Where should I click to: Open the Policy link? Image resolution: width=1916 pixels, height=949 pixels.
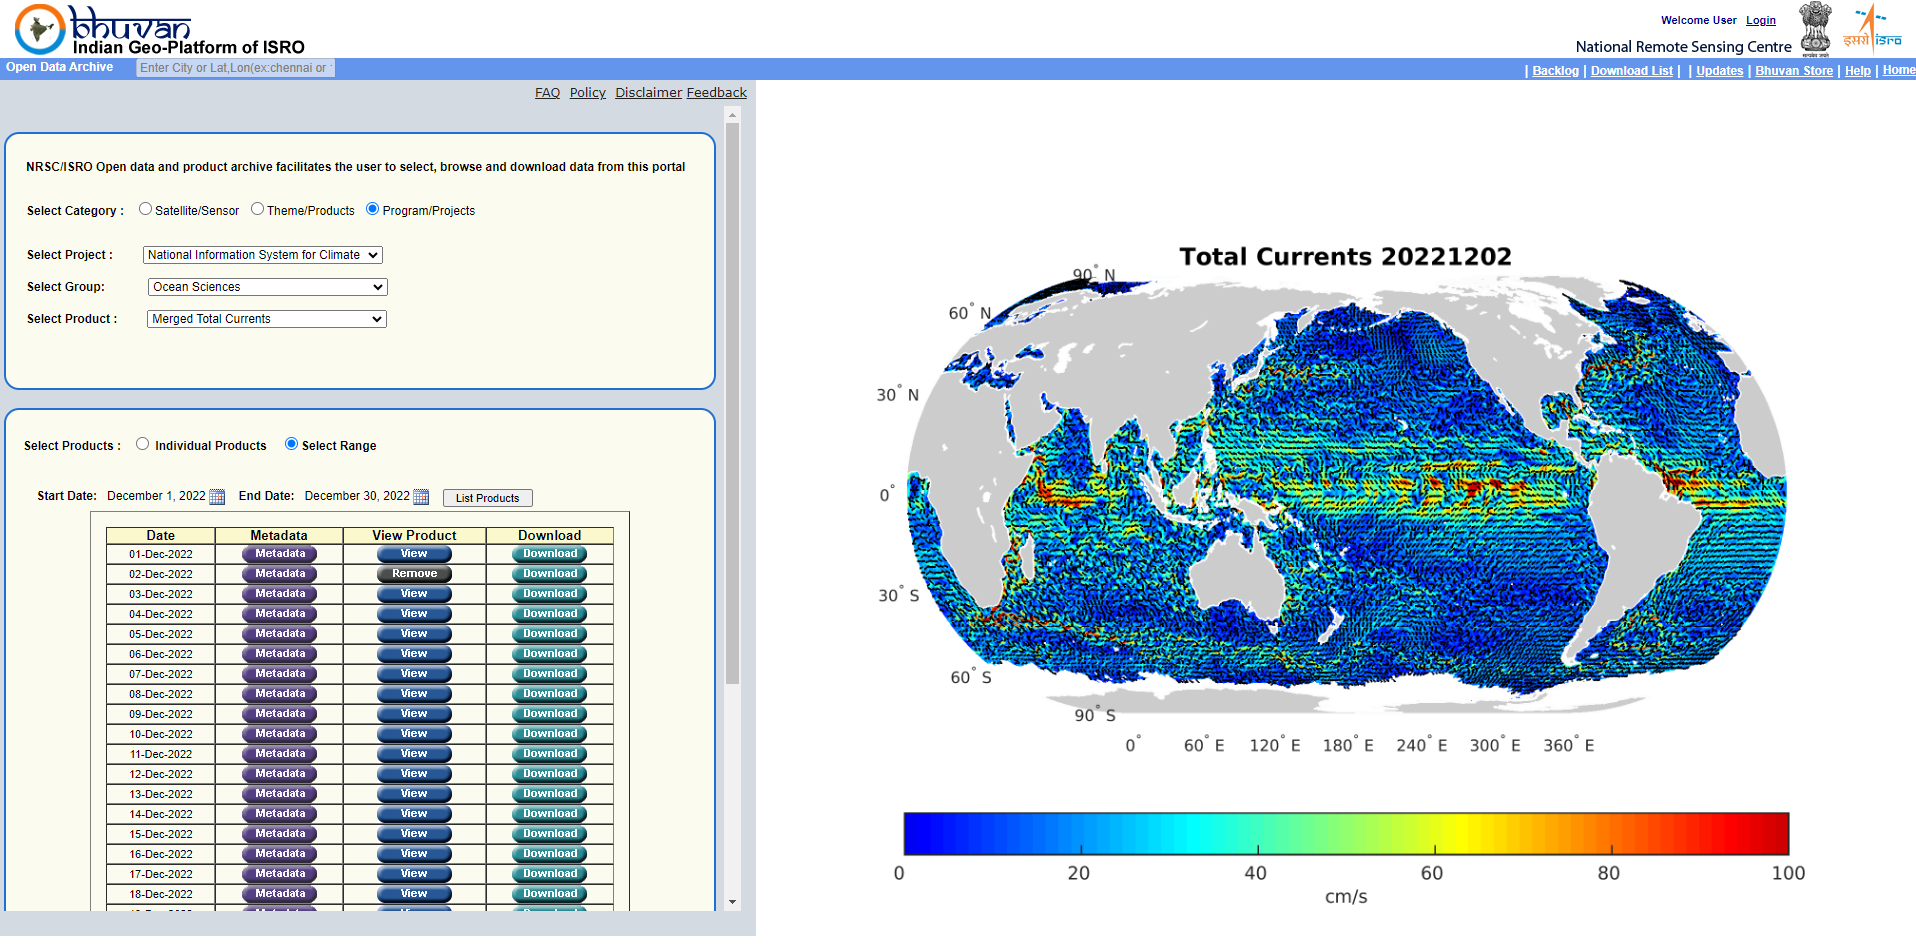(588, 93)
